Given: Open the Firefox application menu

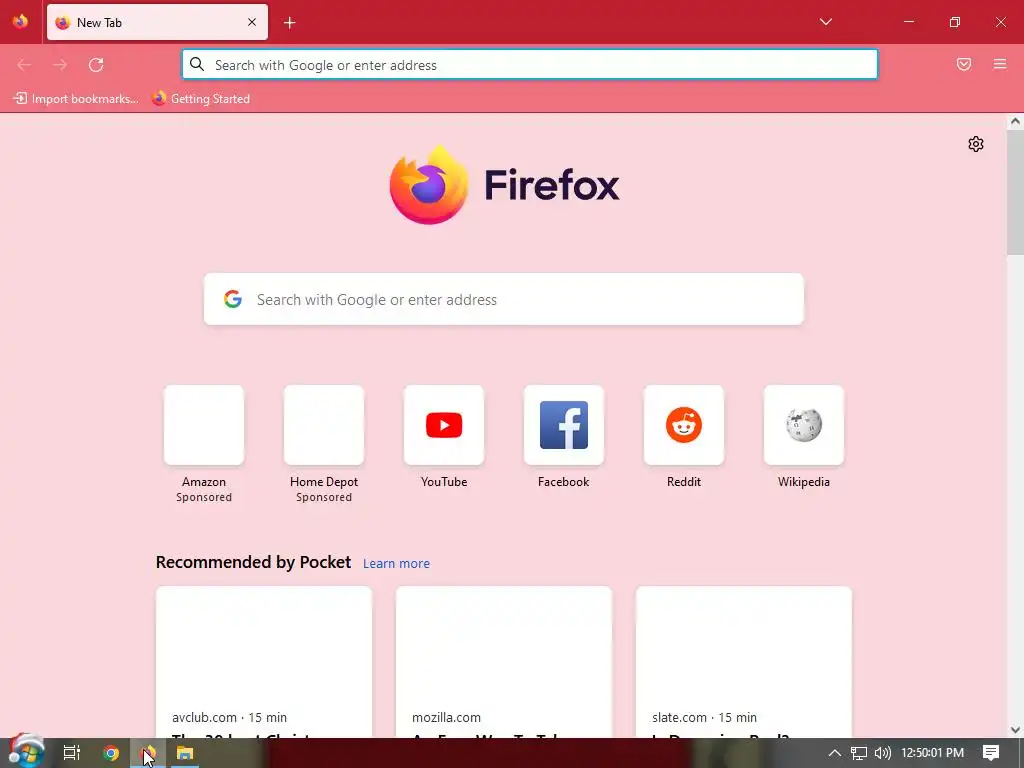Looking at the screenshot, I should 1000,64.
